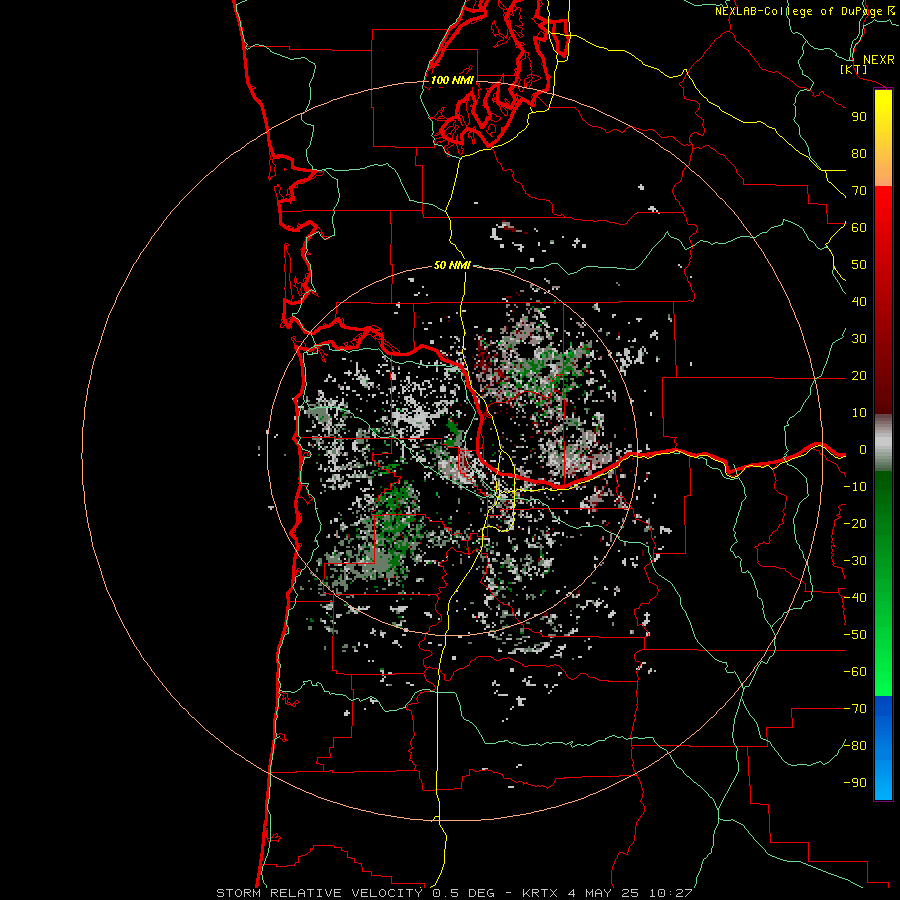Click the -50 label on the velocity scale
Image resolution: width=900 pixels, height=900 pixels.
855,635
